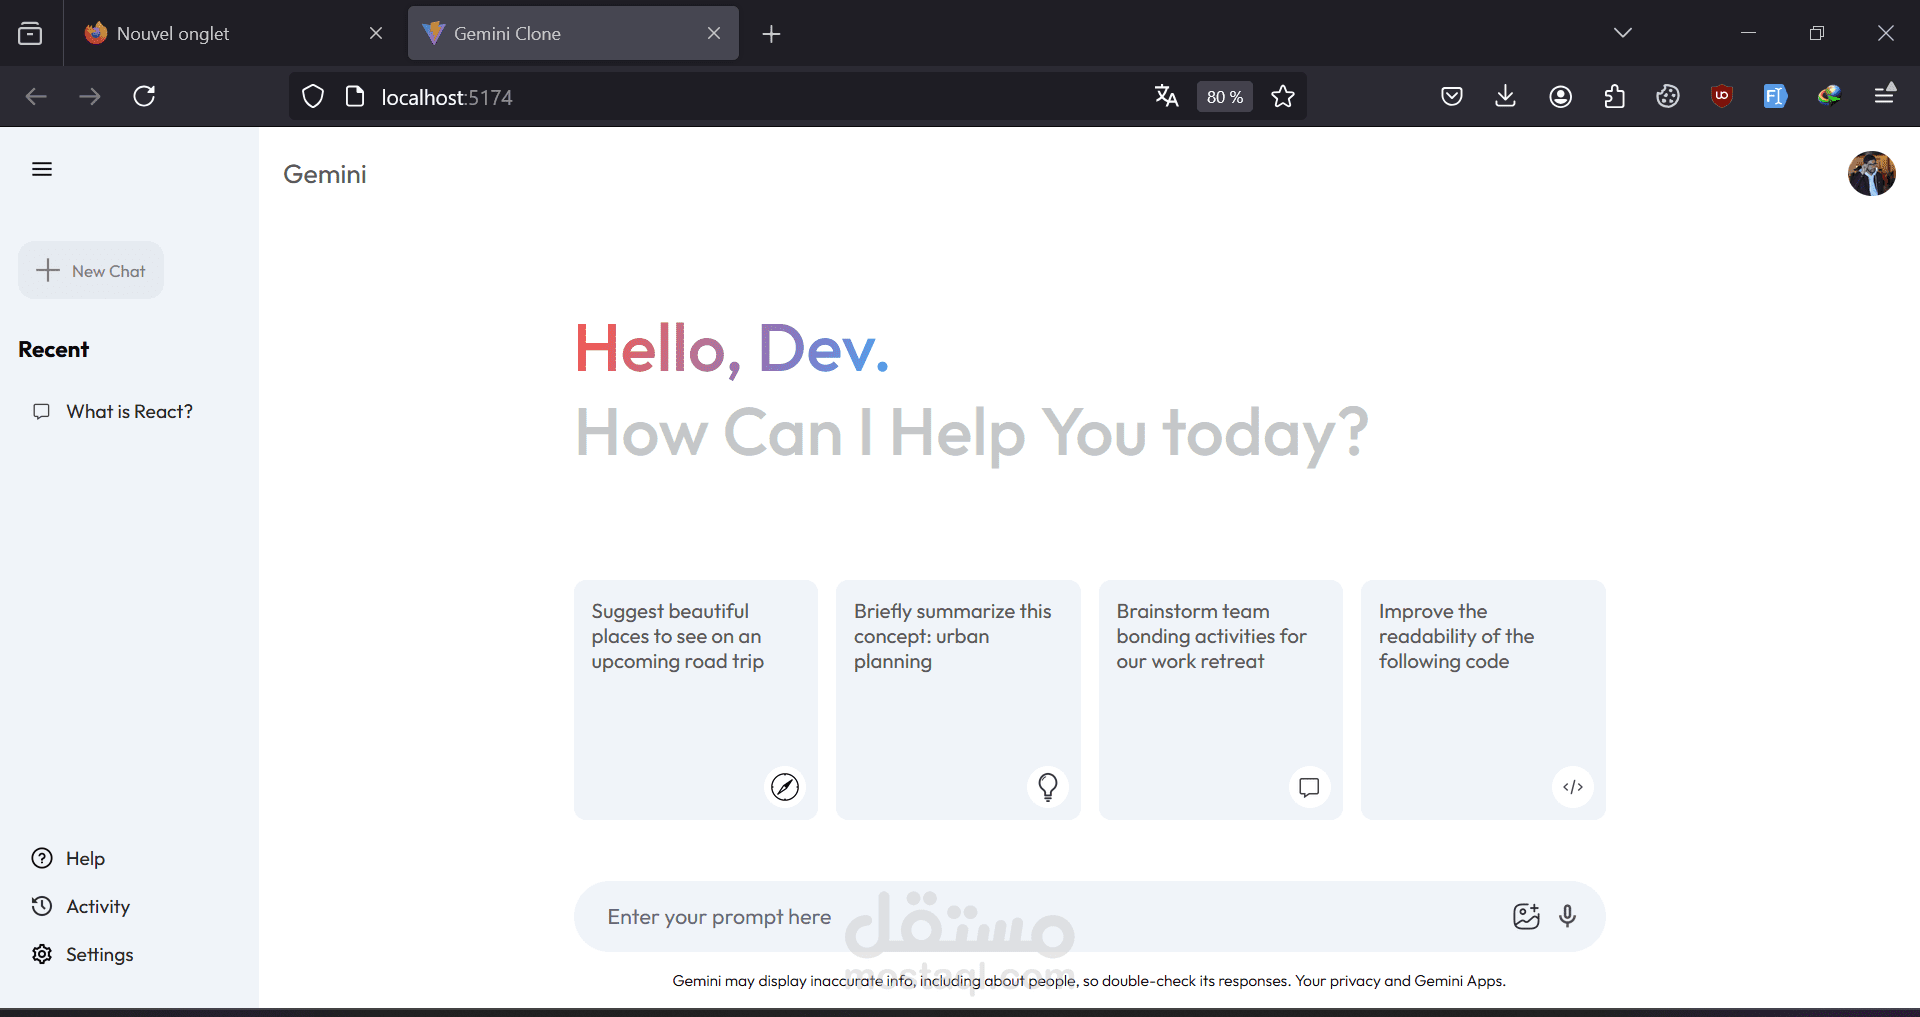Open the uBlock Origin extension
The height and width of the screenshot is (1017, 1920).
click(x=1722, y=96)
